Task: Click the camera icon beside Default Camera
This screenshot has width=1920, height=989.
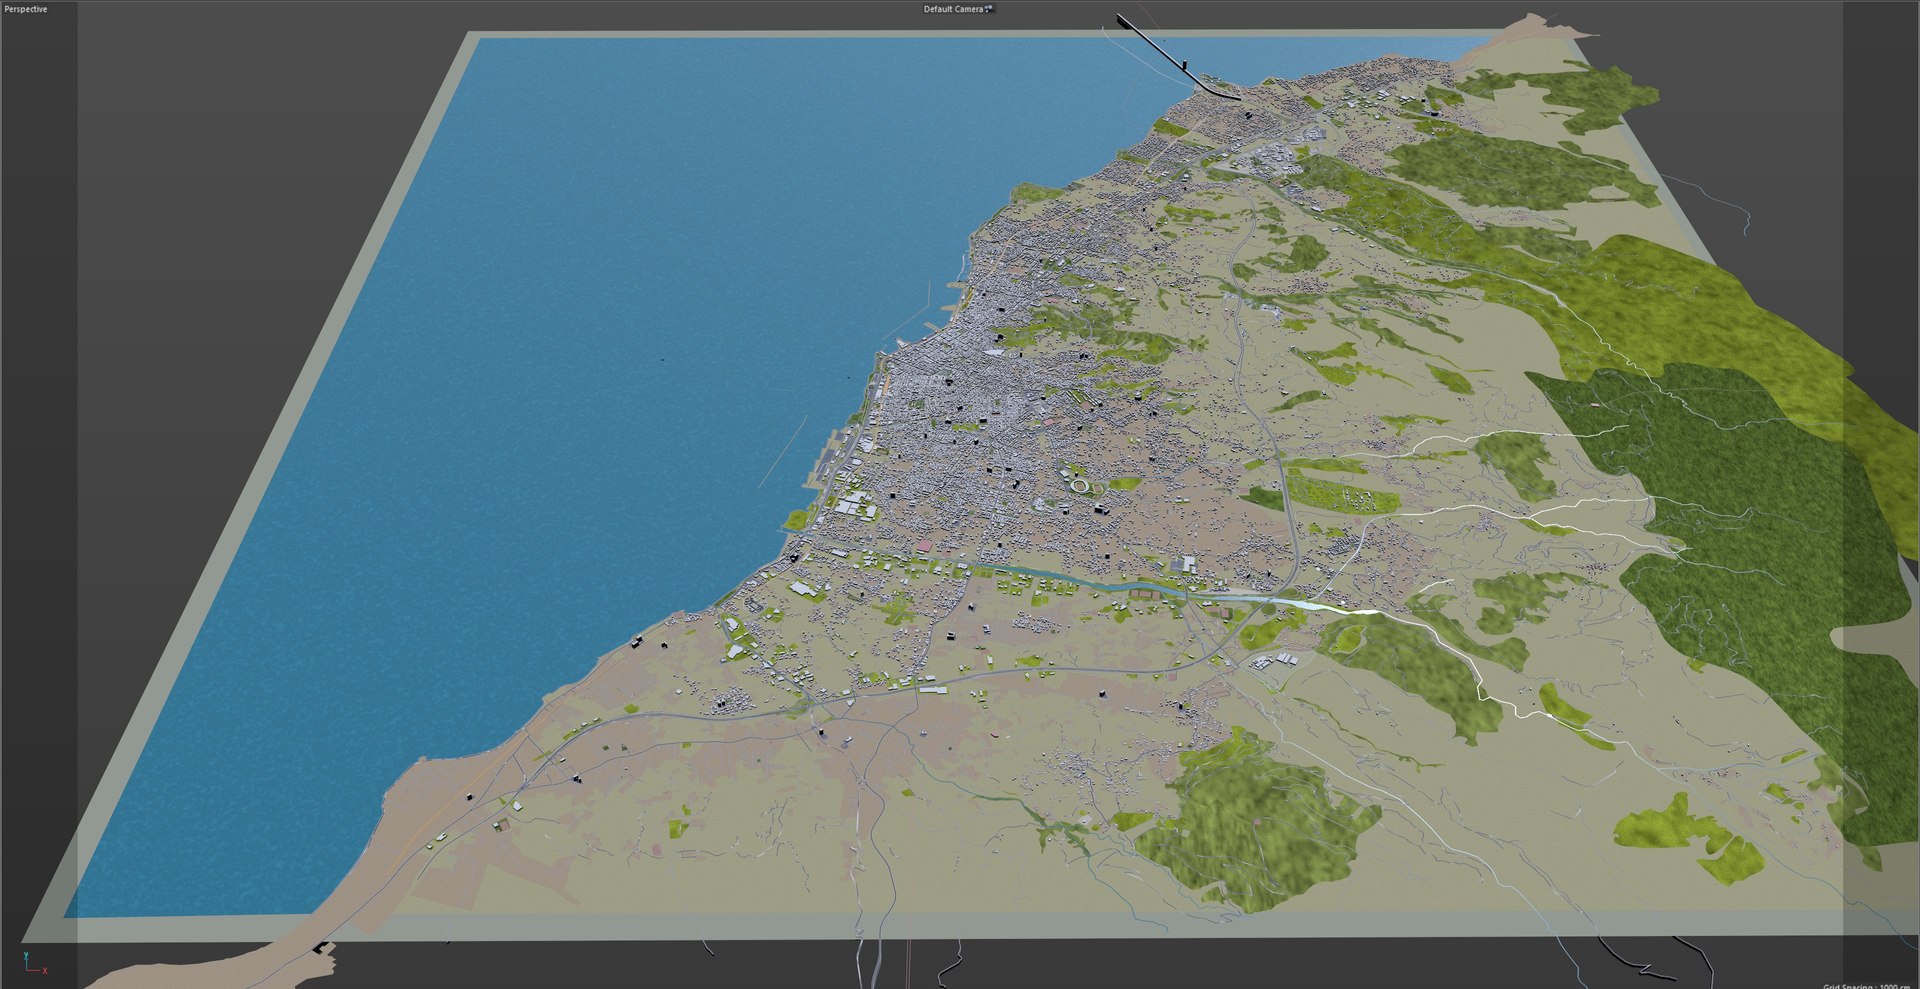Action: coord(989,9)
